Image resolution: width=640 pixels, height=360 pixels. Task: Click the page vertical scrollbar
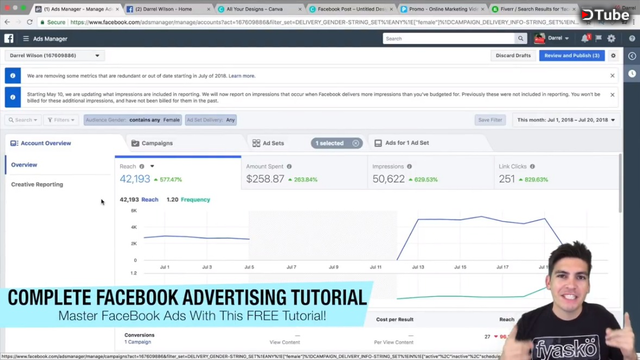point(620,183)
